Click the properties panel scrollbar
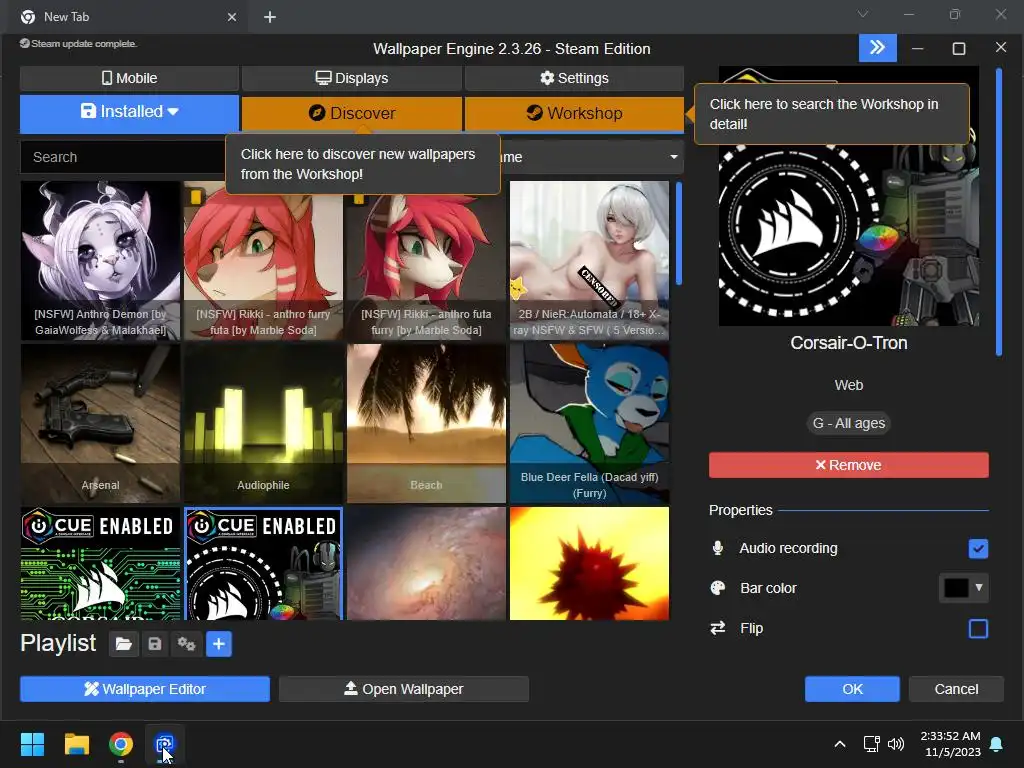 pos(999,212)
